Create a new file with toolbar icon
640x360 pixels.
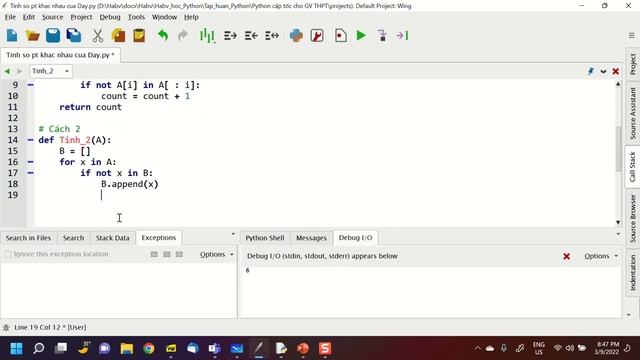(12, 36)
